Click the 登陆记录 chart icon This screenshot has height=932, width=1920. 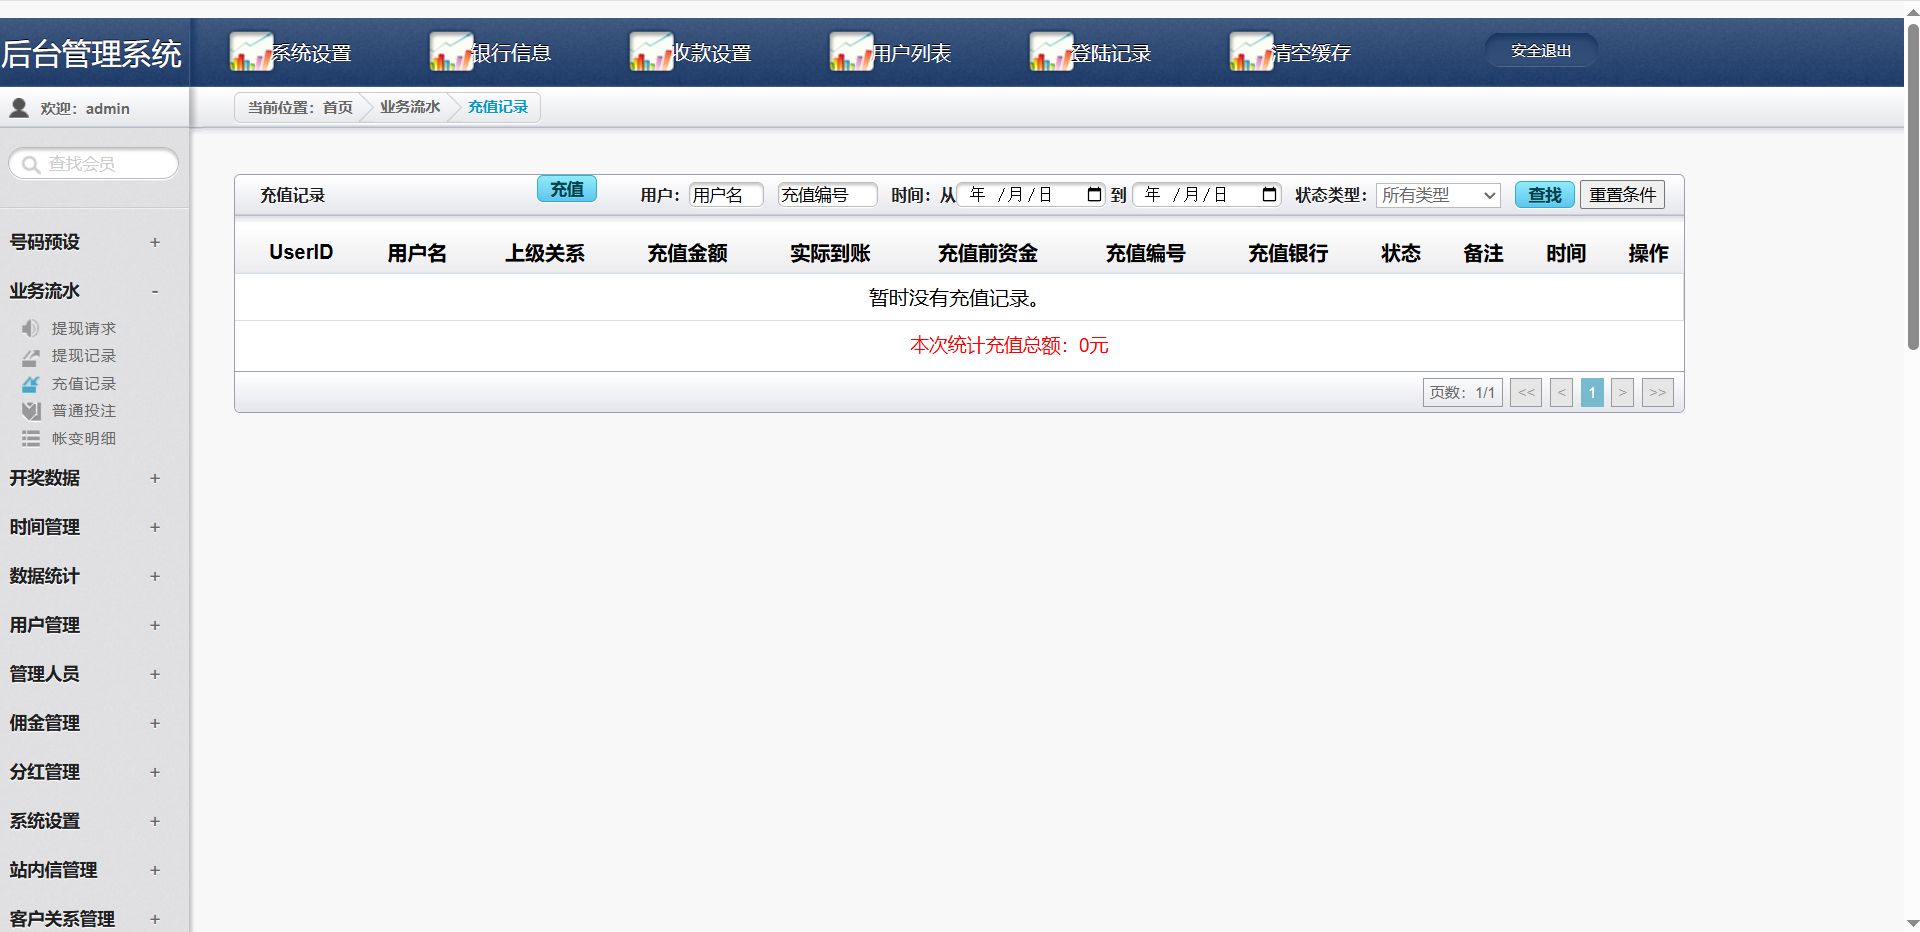(1050, 52)
